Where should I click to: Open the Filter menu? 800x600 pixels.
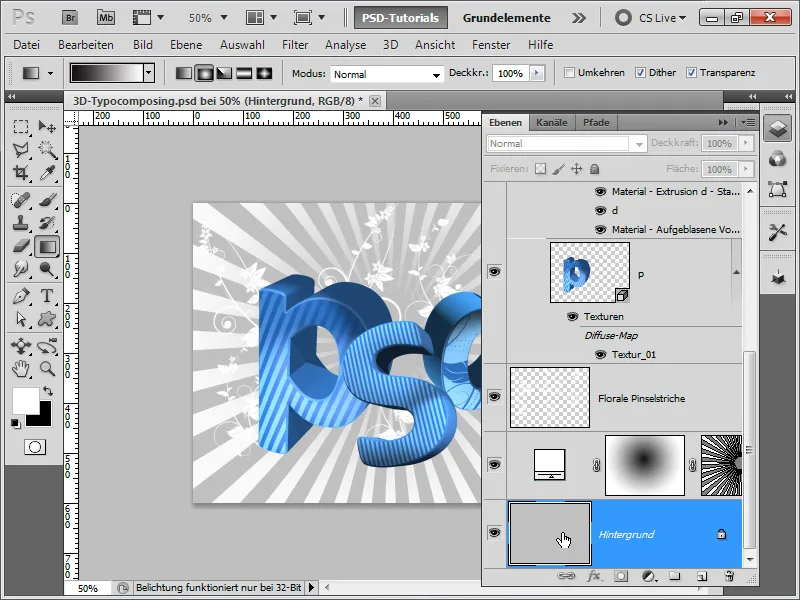[x=295, y=45]
